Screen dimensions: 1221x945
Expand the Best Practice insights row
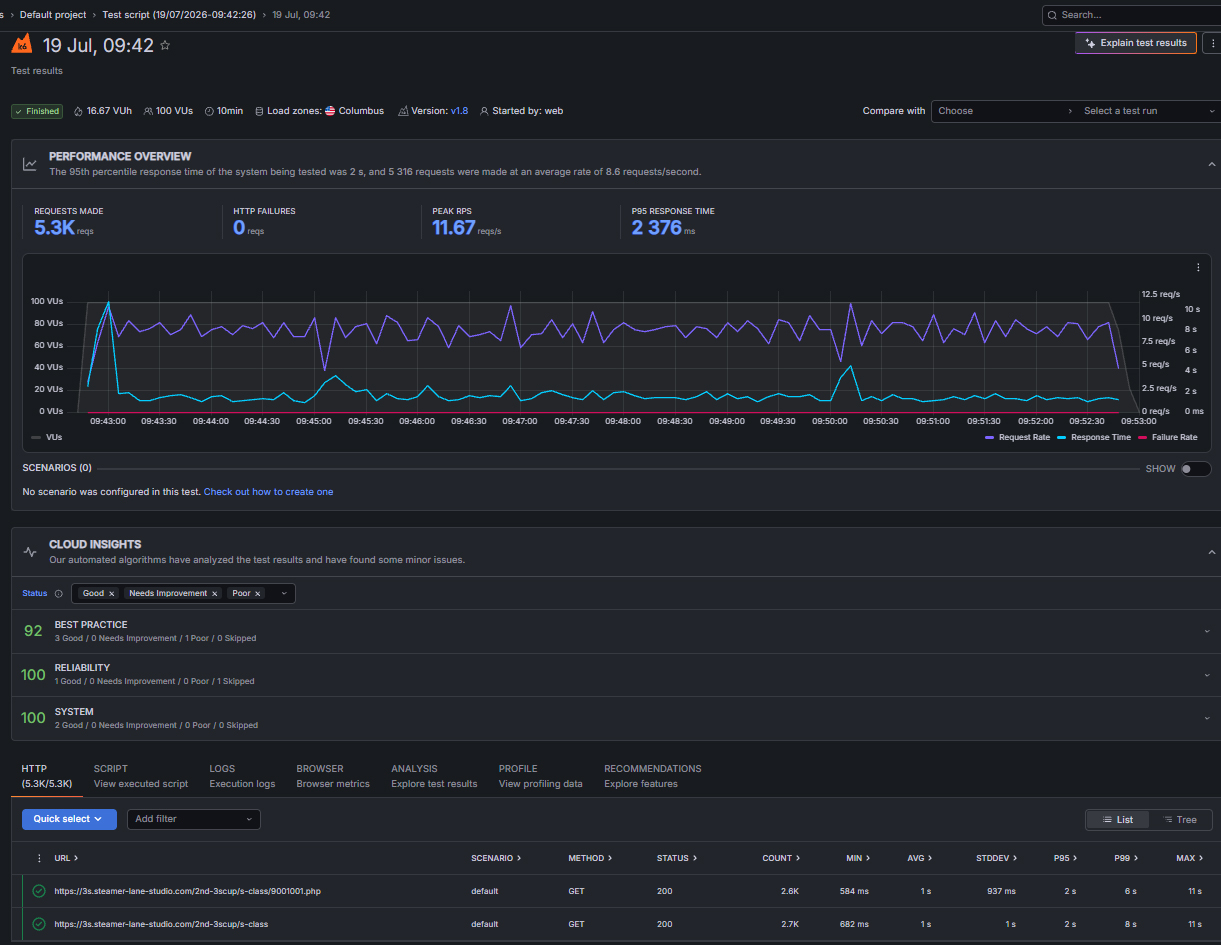pyautogui.click(x=1207, y=631)
